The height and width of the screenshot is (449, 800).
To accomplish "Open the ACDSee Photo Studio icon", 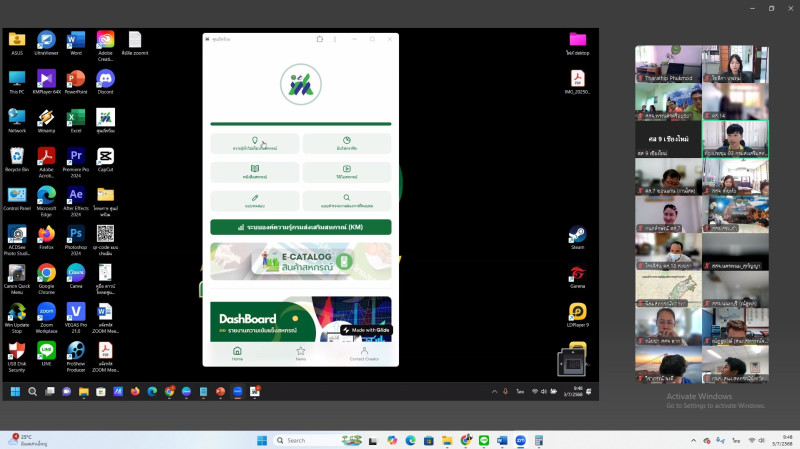I will click(x=17, y=240).
